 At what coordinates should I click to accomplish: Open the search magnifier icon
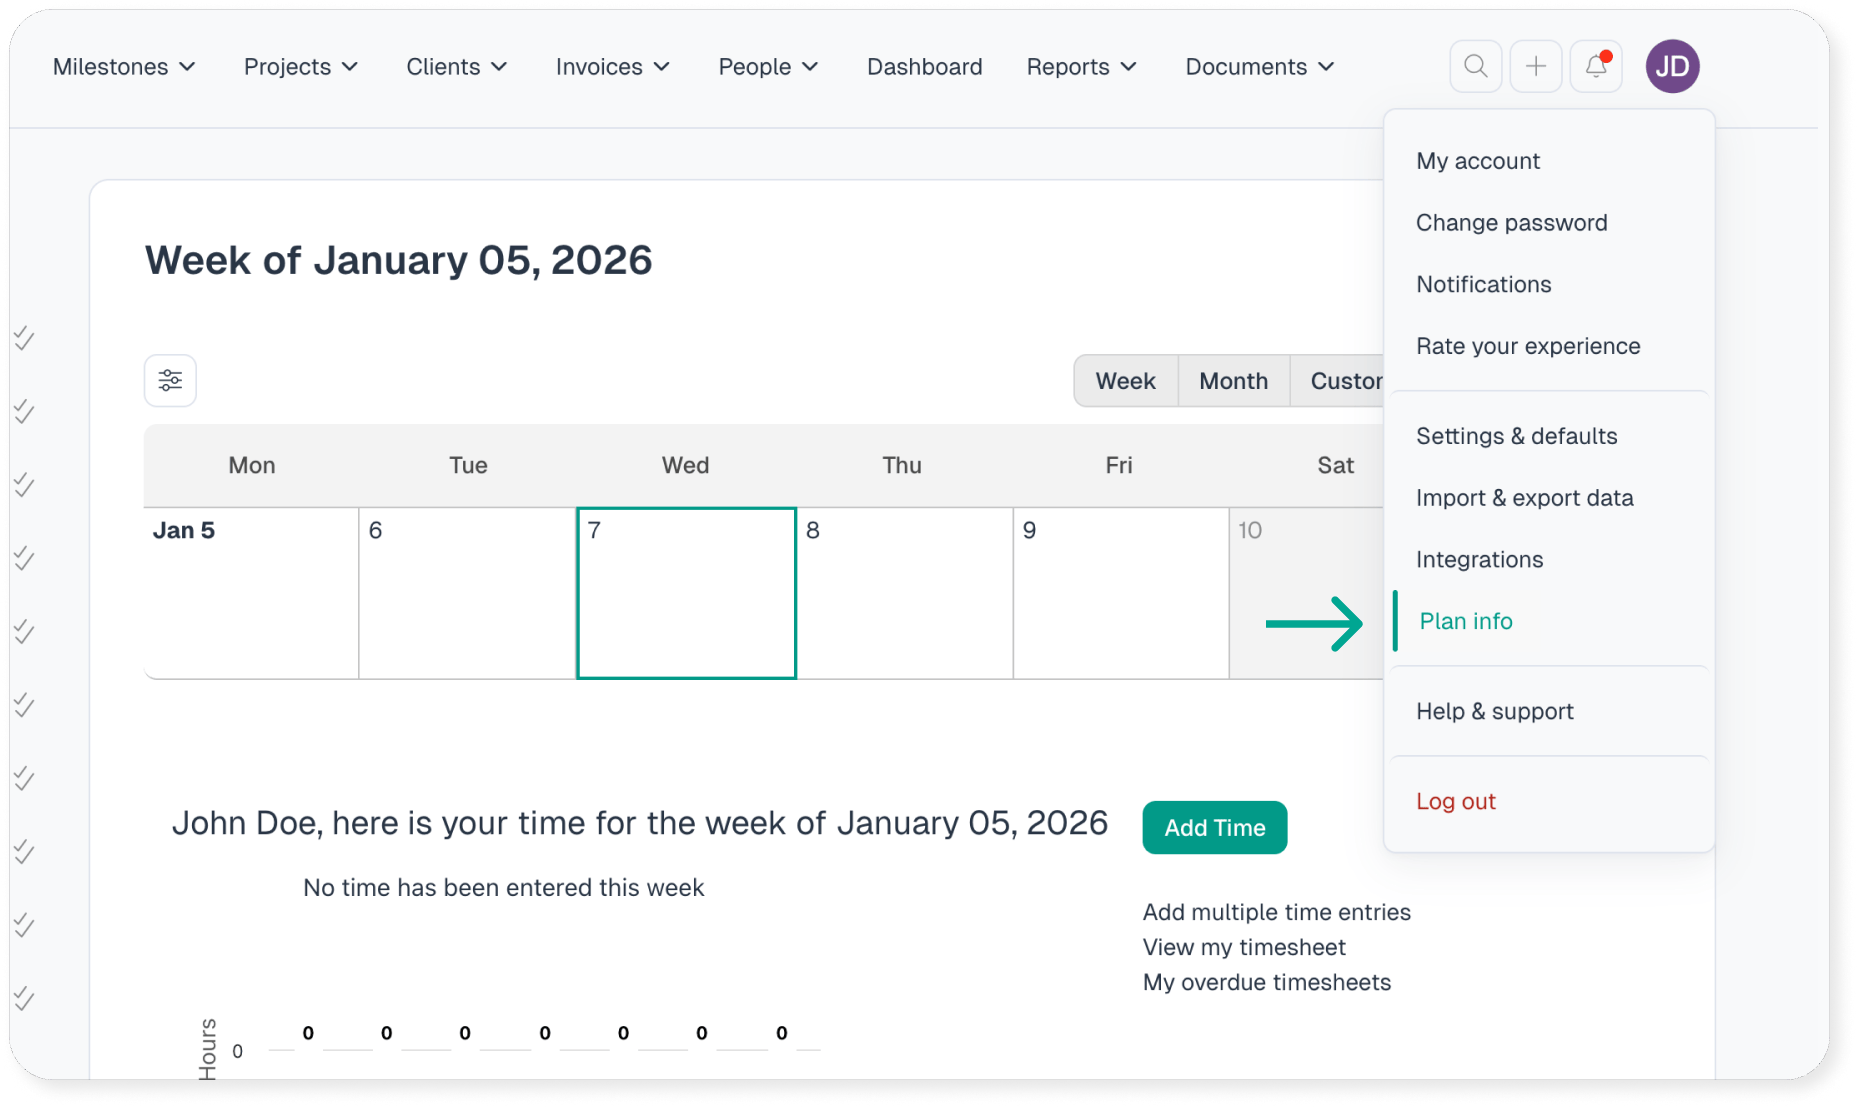1475,67
